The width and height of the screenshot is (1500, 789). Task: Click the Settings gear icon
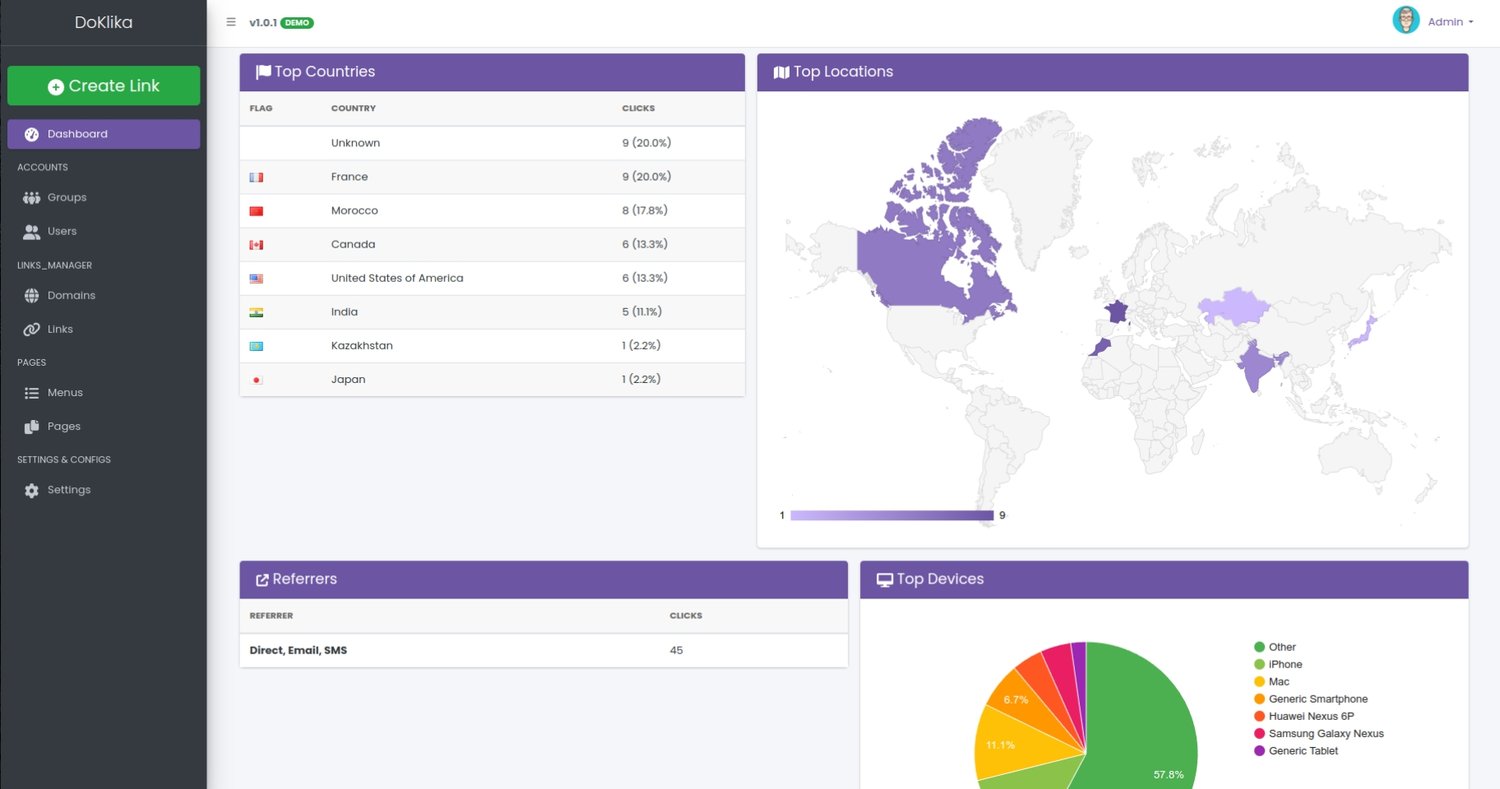click(31, 491)
